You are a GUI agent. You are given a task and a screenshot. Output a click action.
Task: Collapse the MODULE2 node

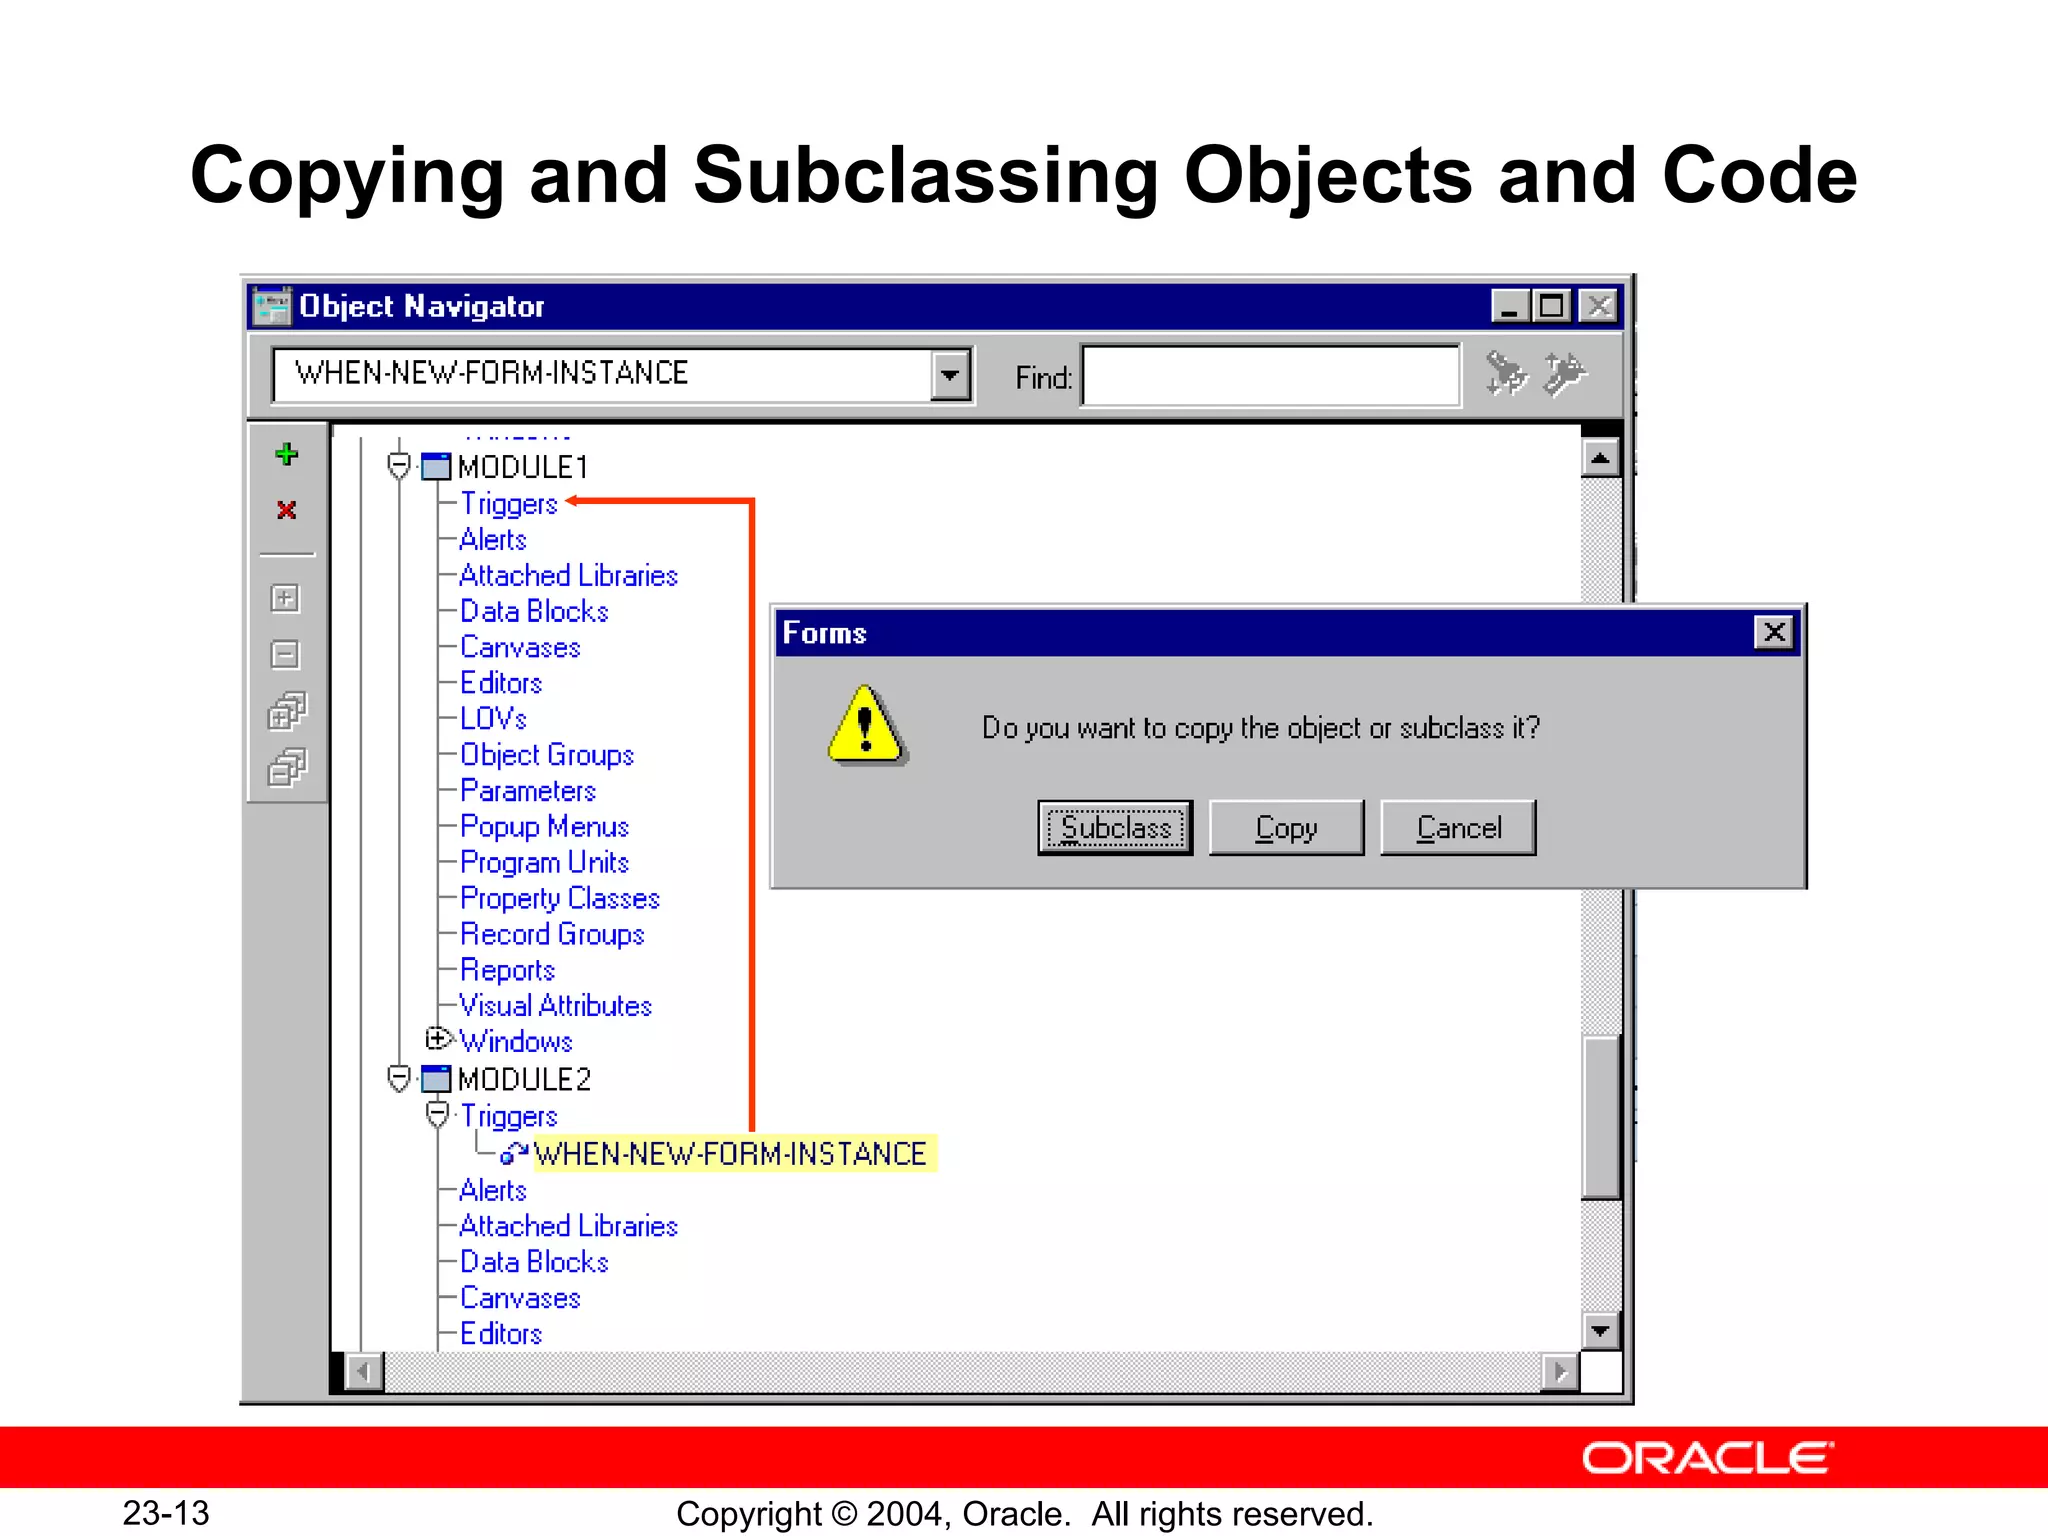click(x=399, y=1079)
